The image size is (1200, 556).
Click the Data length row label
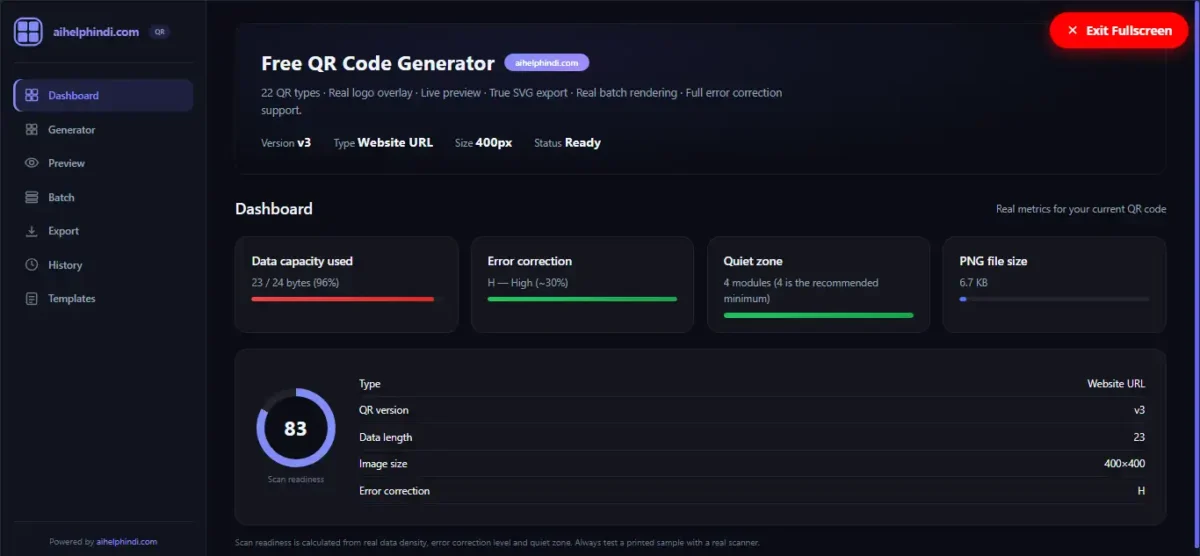pyautogui.click(x=386, y=437)
